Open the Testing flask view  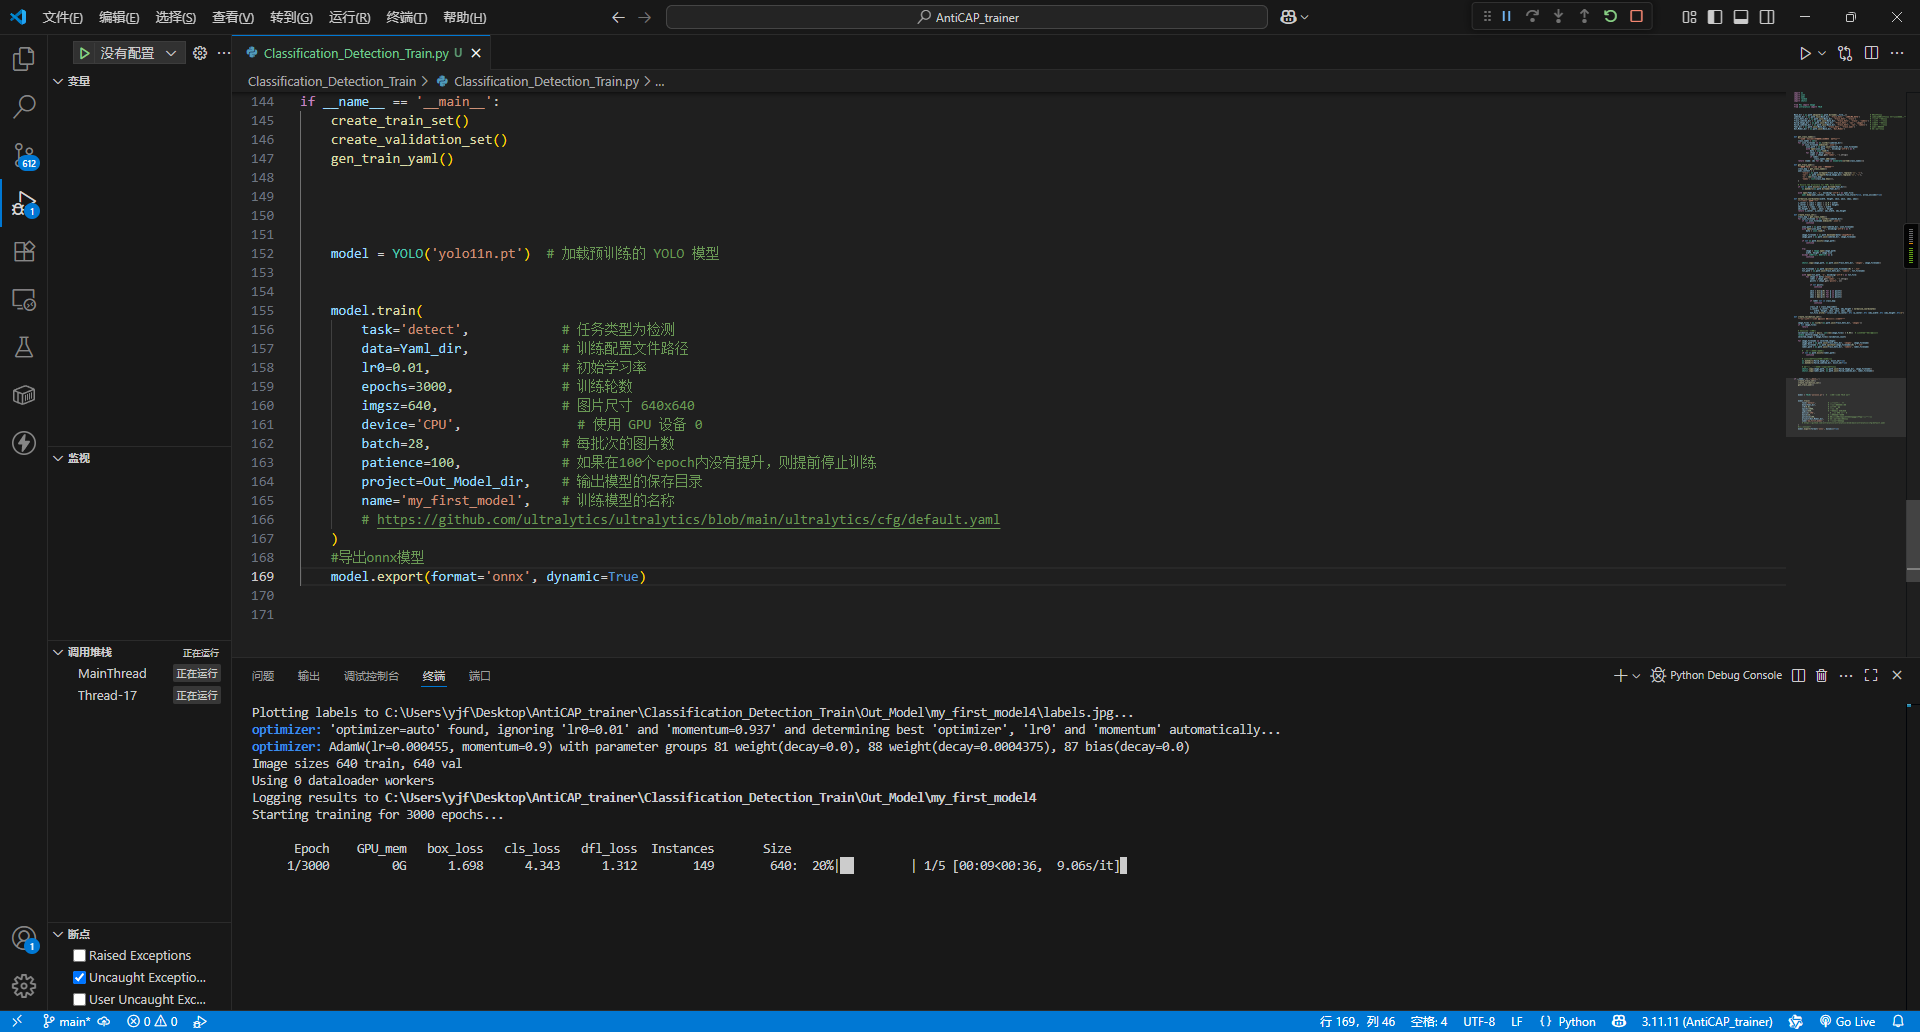tap(24, 347)
